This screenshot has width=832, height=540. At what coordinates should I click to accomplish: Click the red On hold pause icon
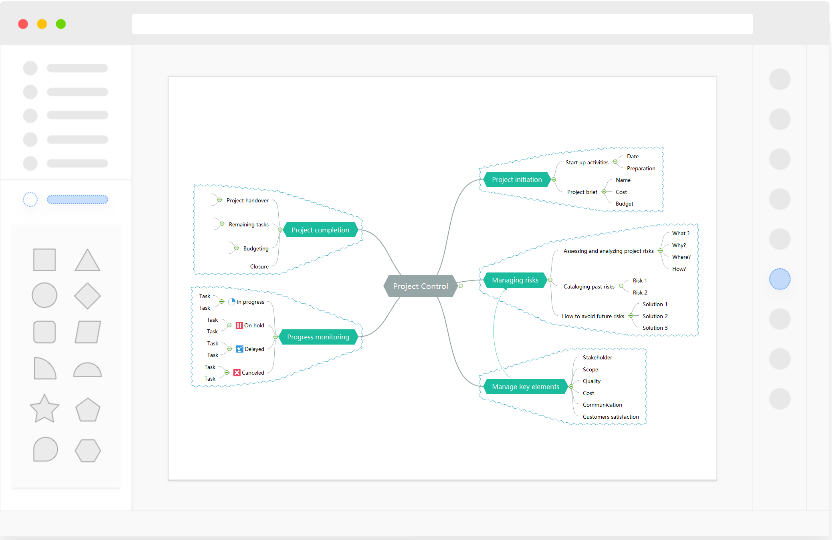(x=237, y=325)
